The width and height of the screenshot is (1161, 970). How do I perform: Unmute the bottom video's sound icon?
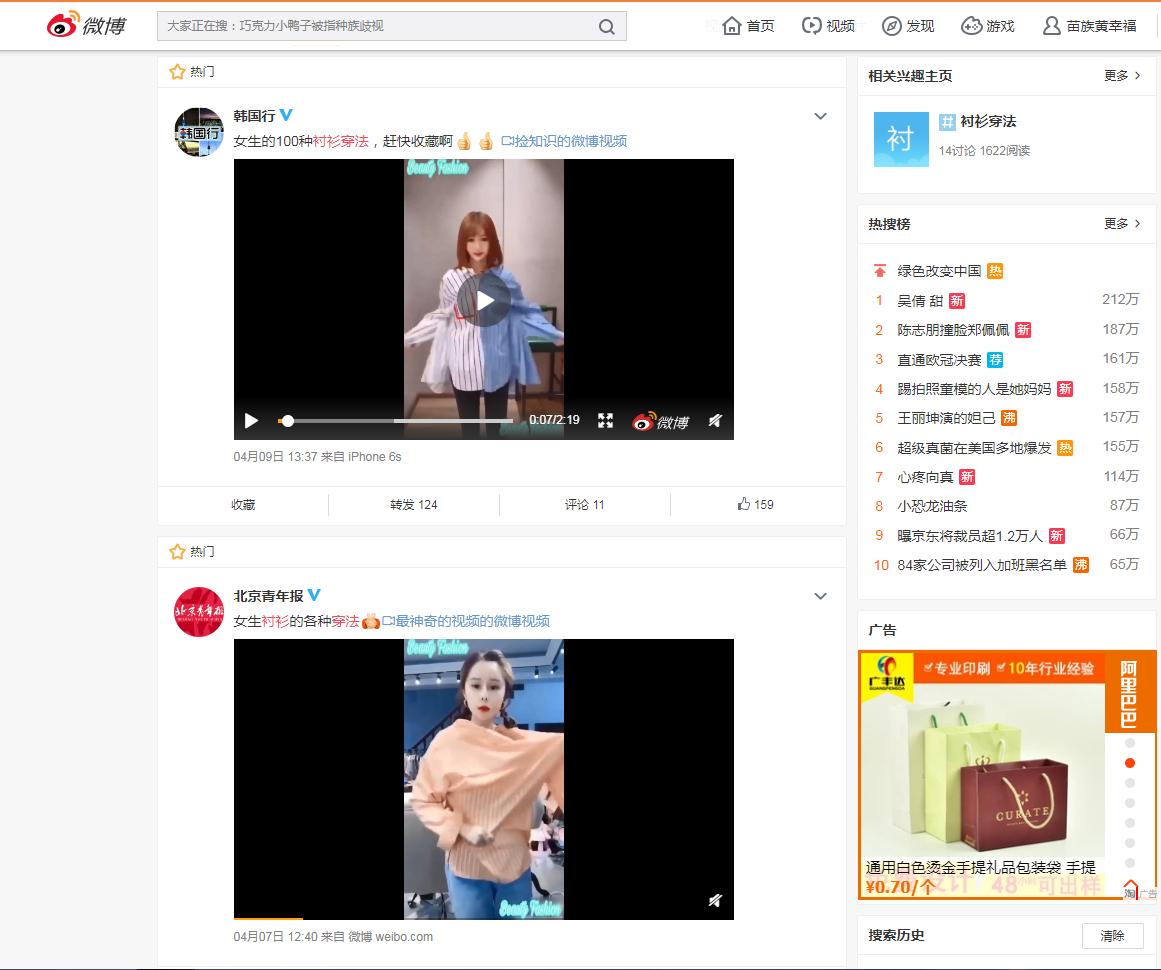(x=714, y=901)
